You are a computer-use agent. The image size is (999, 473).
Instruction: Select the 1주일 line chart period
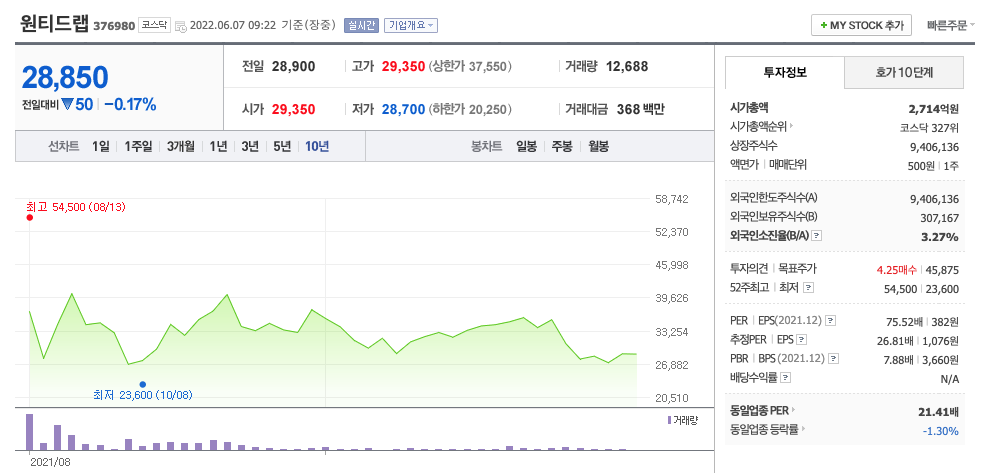click(138, 147)
